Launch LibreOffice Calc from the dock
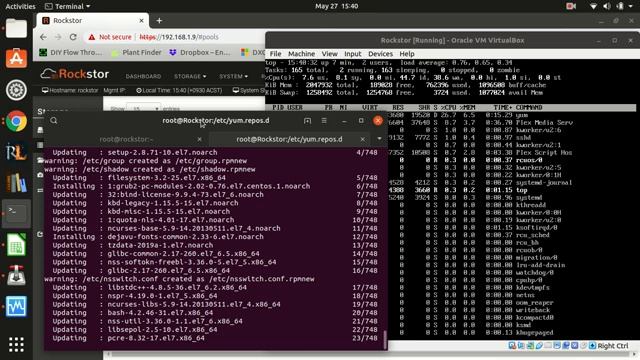 coord(16,244)
